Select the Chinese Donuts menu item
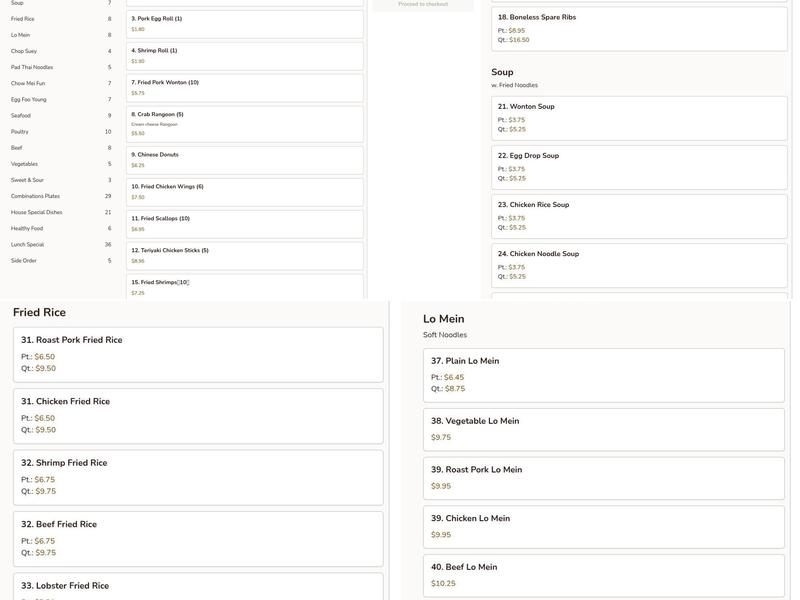This screenshot has height=600, width=800. (x=244, y=159)
